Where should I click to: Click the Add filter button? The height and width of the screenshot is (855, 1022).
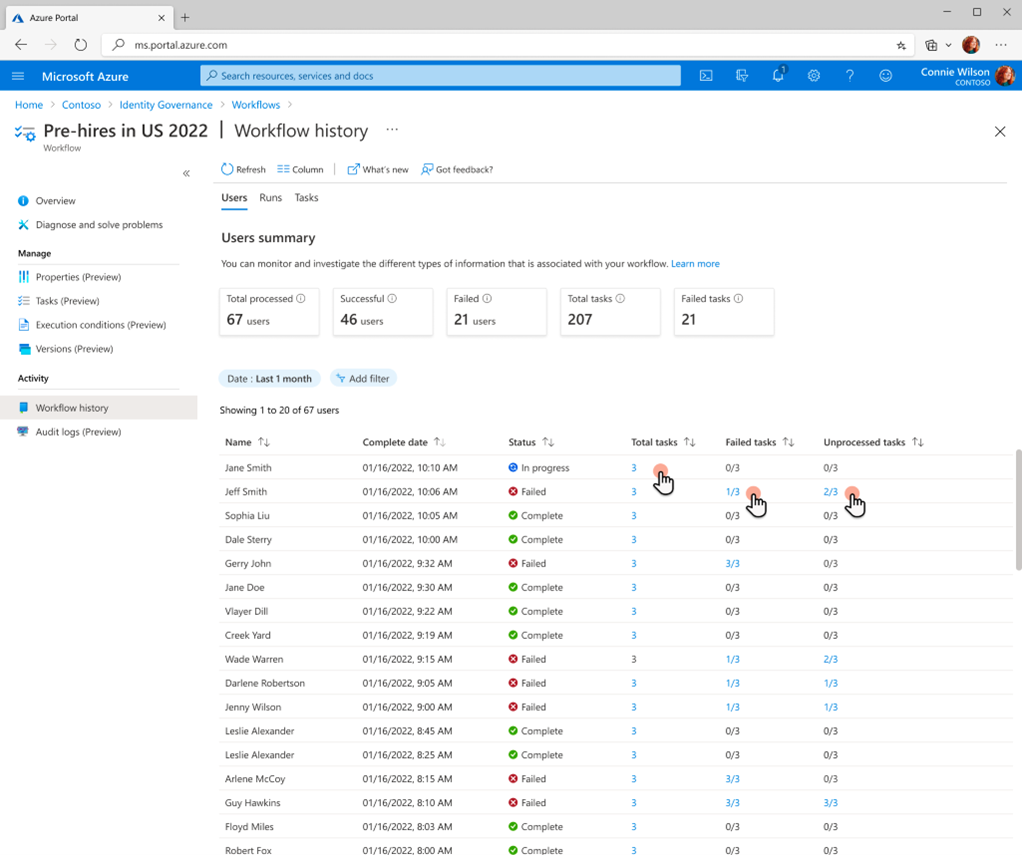click(x=363, y=378)
